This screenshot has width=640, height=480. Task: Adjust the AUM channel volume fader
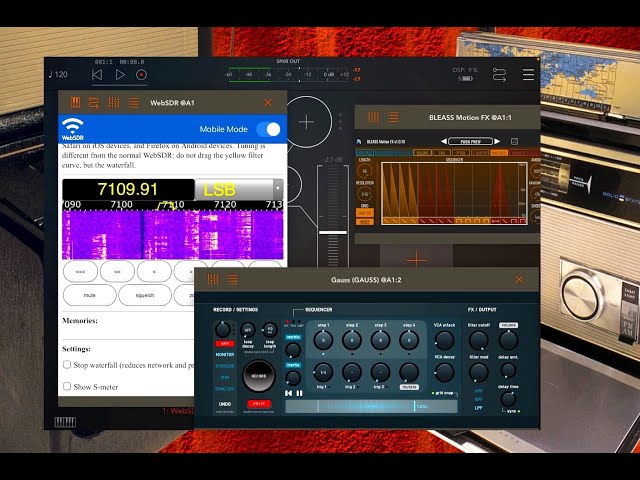pos(333,232)
